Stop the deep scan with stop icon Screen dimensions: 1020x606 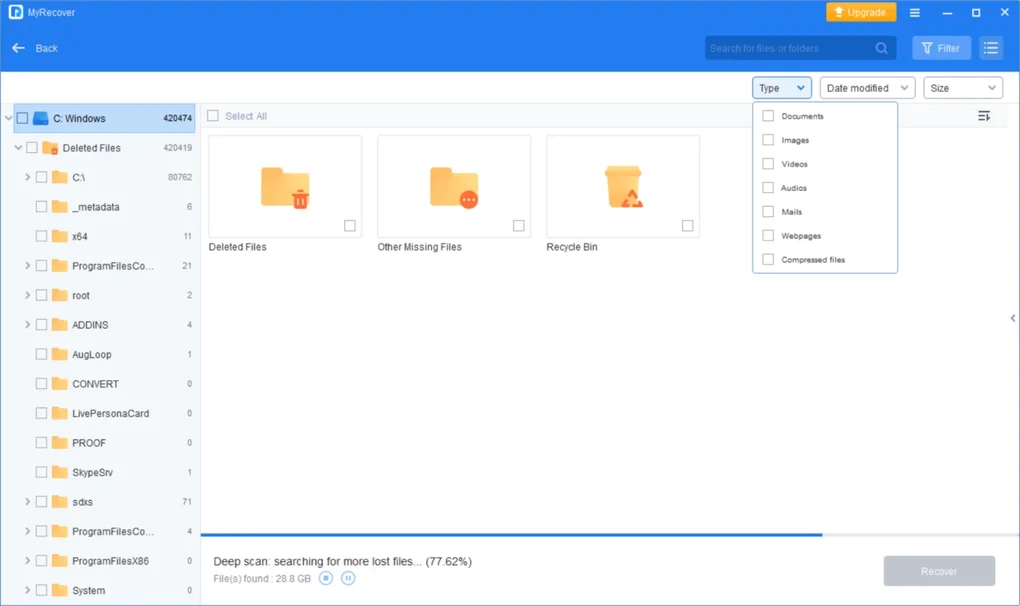pyautogui.click(x=326, y=578)
